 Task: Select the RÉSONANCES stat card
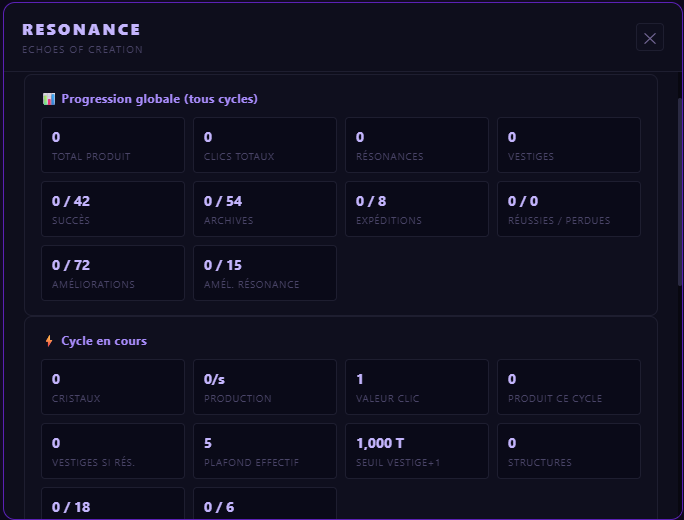417,145
